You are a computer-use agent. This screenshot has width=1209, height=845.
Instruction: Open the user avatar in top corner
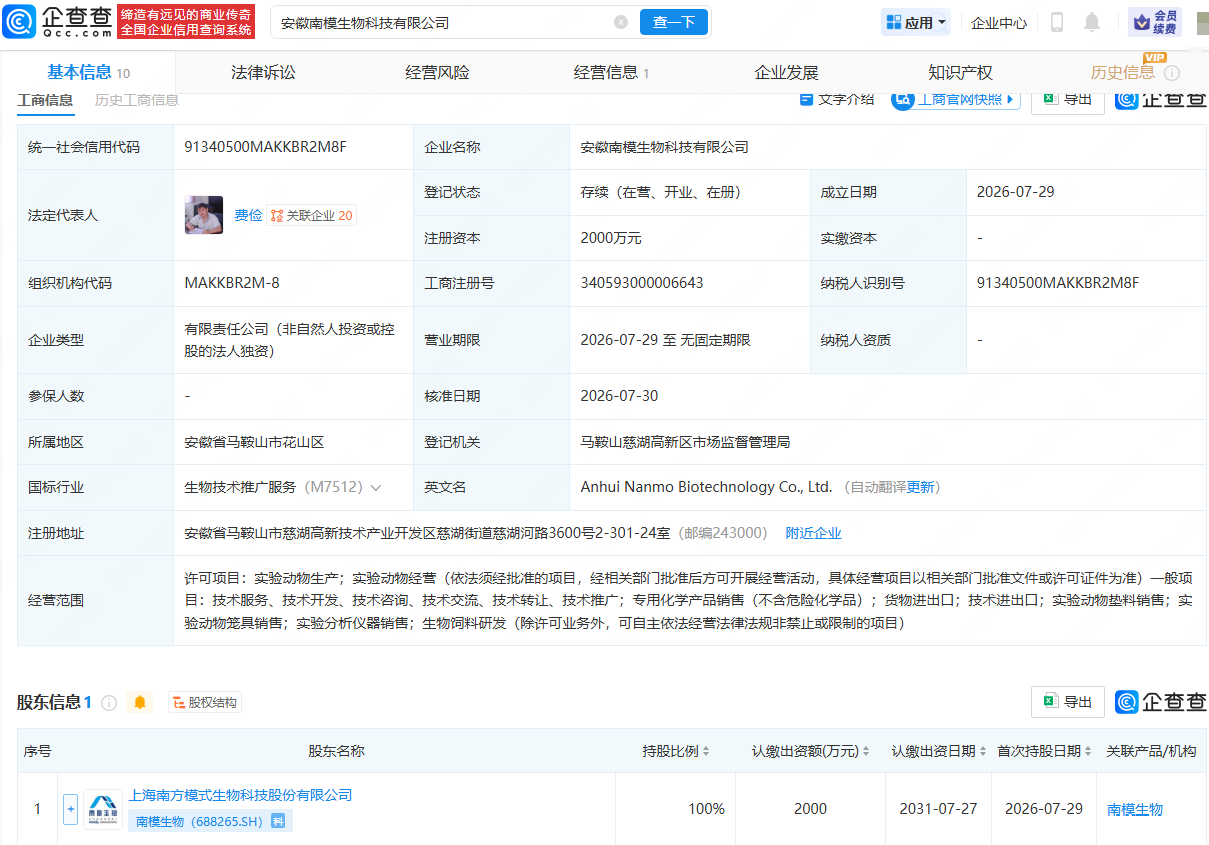click(1201, 22)
